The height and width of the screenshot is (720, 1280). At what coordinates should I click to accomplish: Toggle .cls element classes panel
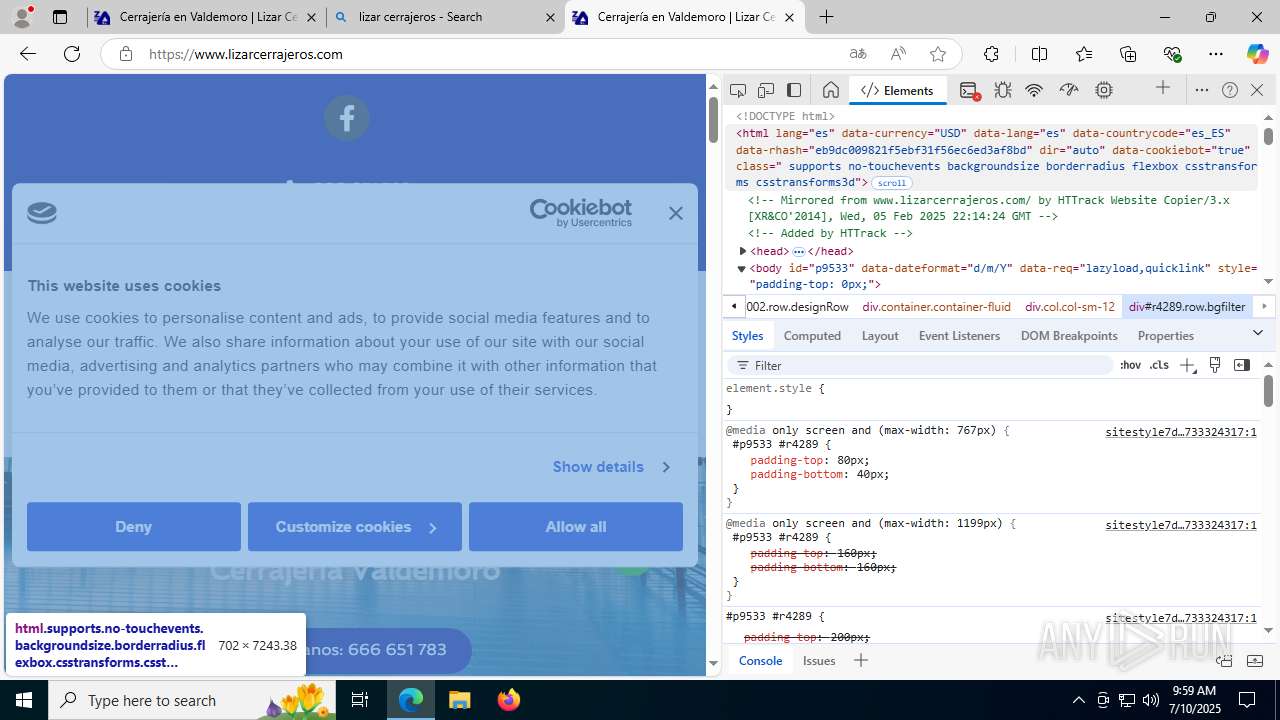pos(1159,365)
